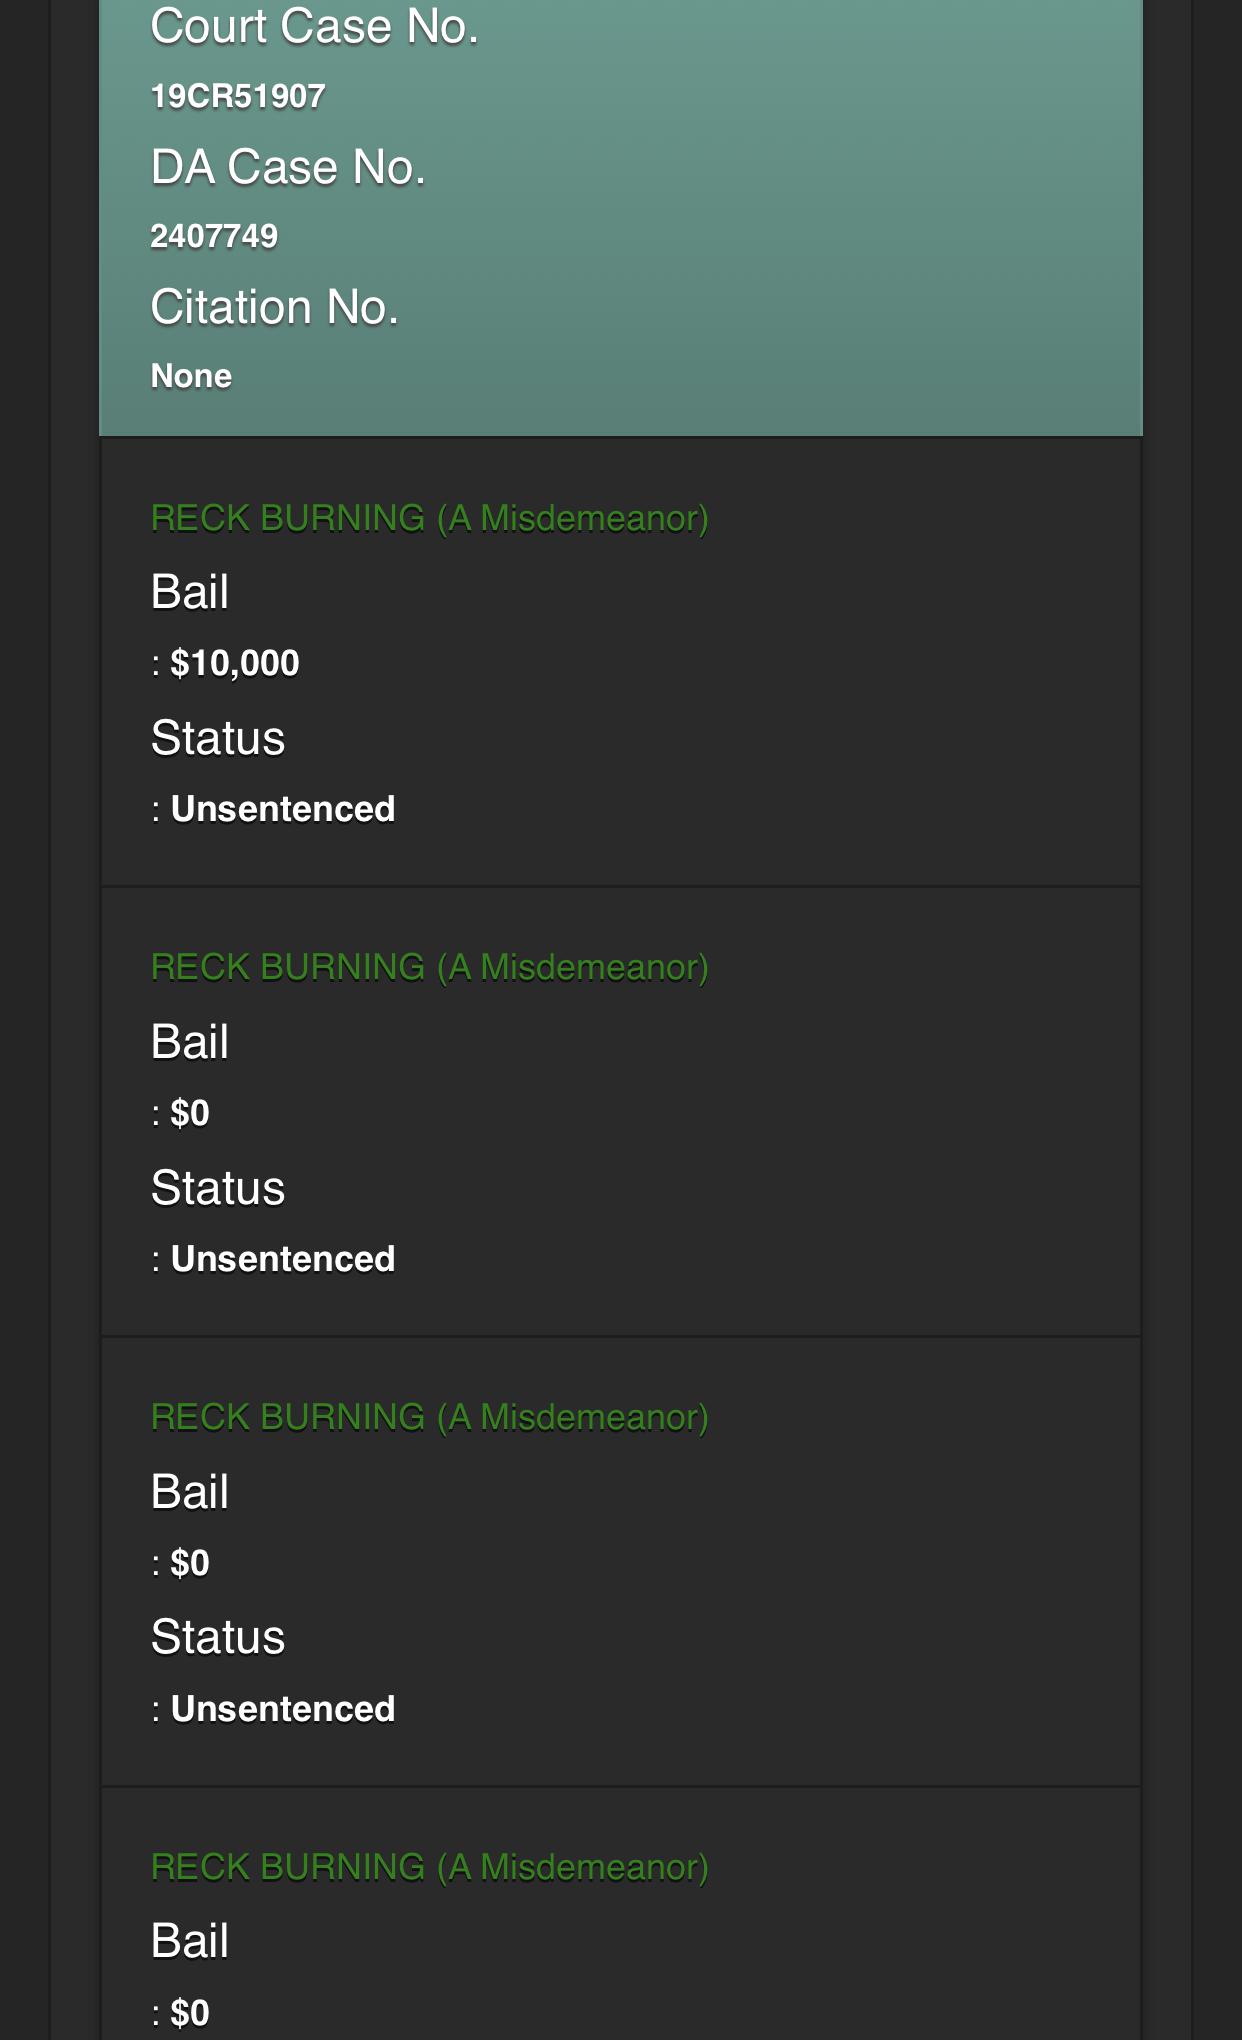Click the first charge's Status label
The image size is (1242, 2040).
click(218, 738)
